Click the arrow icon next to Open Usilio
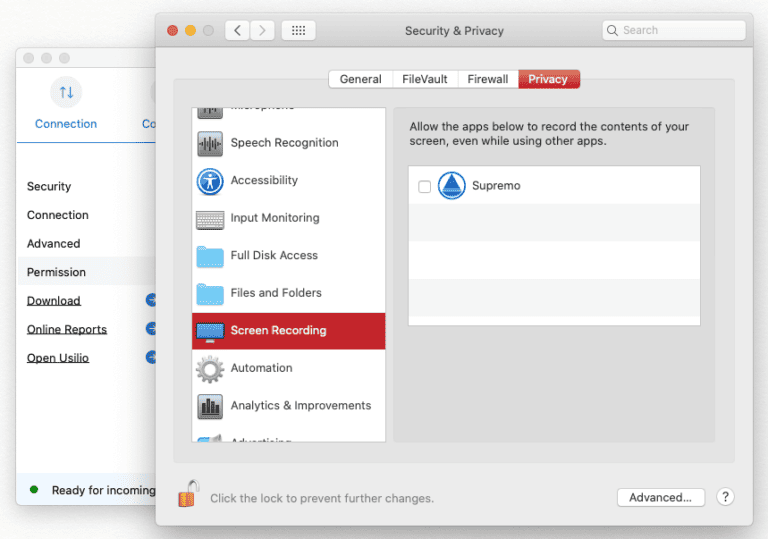Image resolution: width=768 pixels, height=539 pixels. pos(151,357)
